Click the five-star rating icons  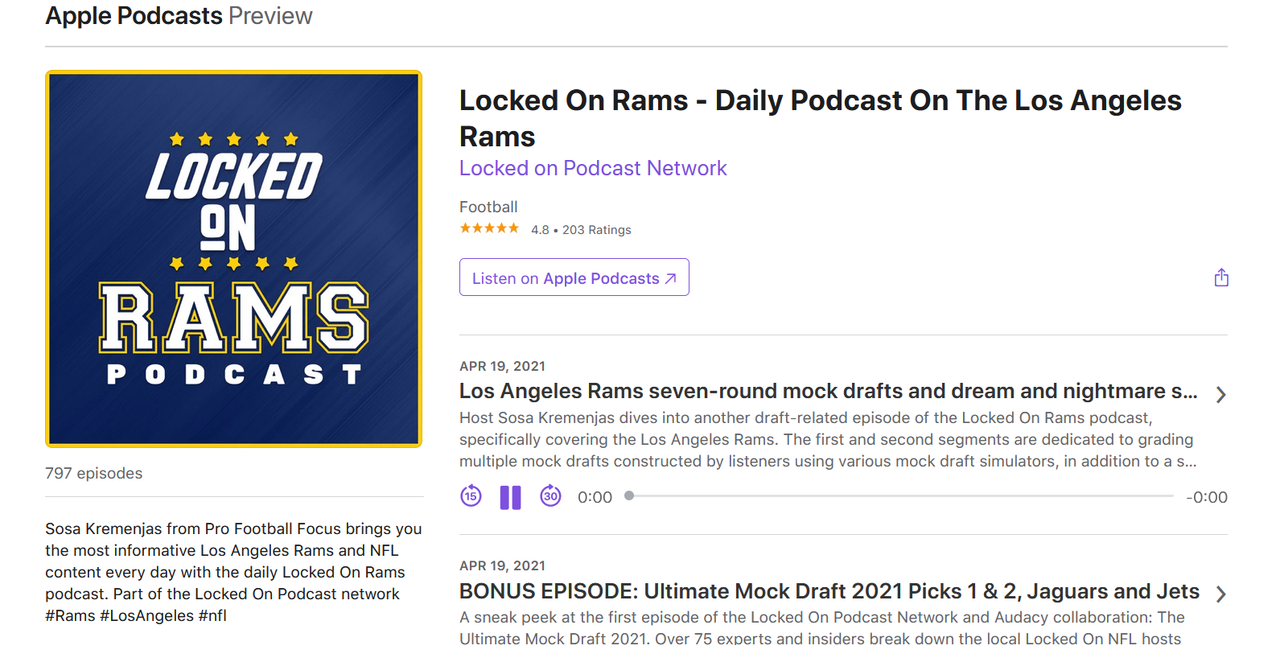pos(489,229)
